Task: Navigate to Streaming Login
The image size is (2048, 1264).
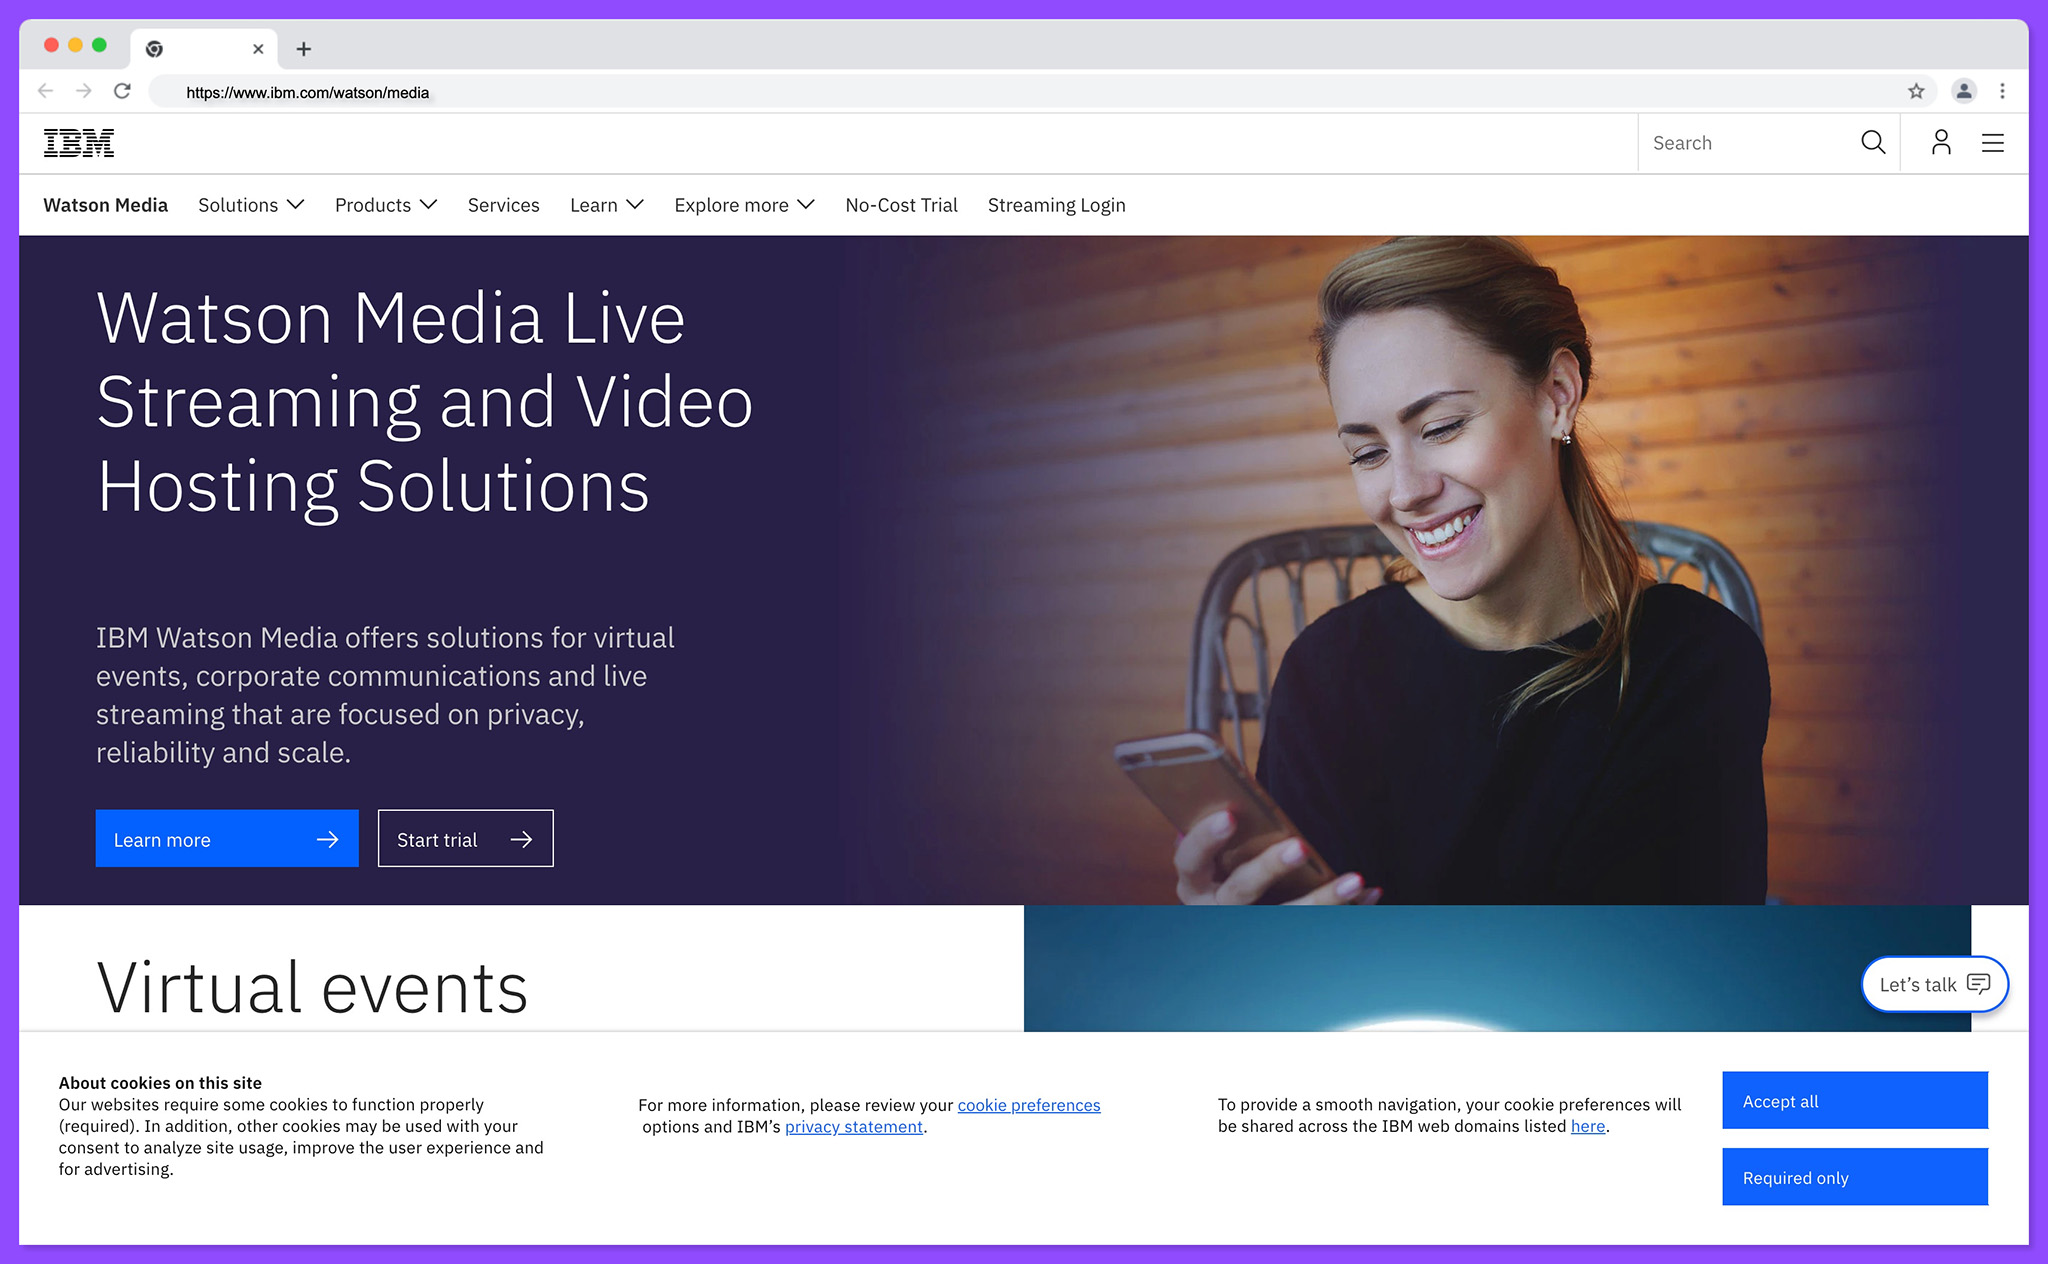Action: tap(1056, 205)
